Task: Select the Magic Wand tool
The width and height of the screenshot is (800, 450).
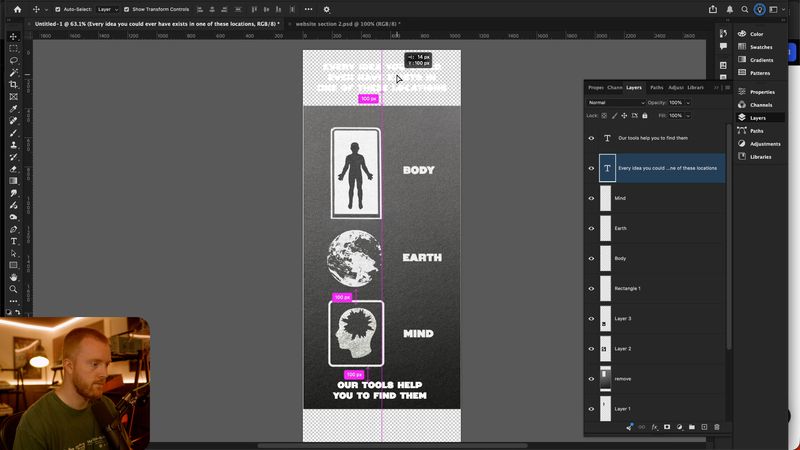Action: tap(14, 72)
